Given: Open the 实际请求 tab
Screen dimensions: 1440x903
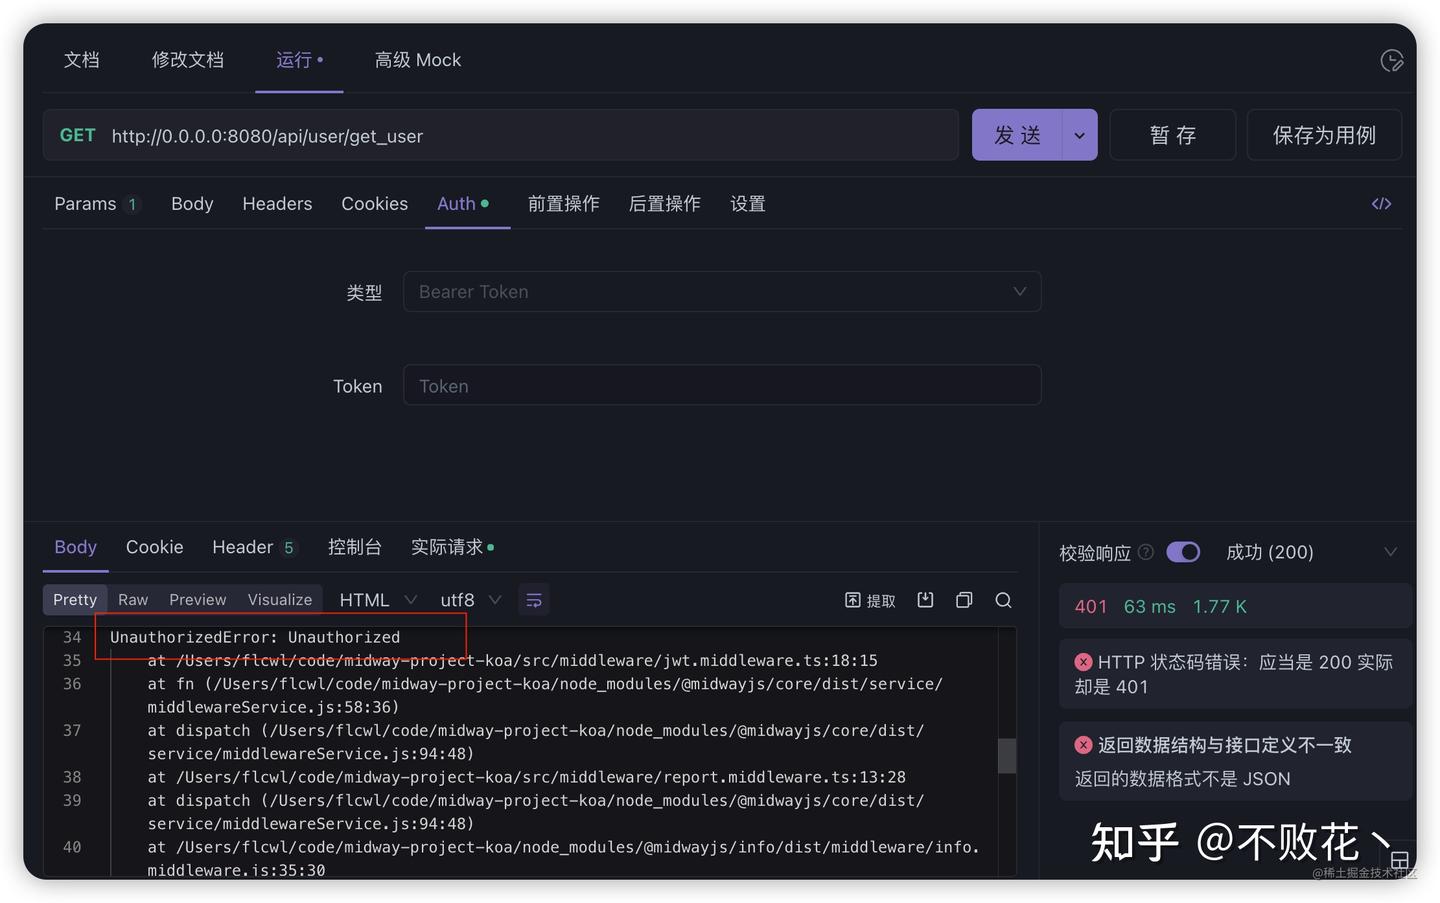Looking at the screenshot, I should (x=452, y=547).
